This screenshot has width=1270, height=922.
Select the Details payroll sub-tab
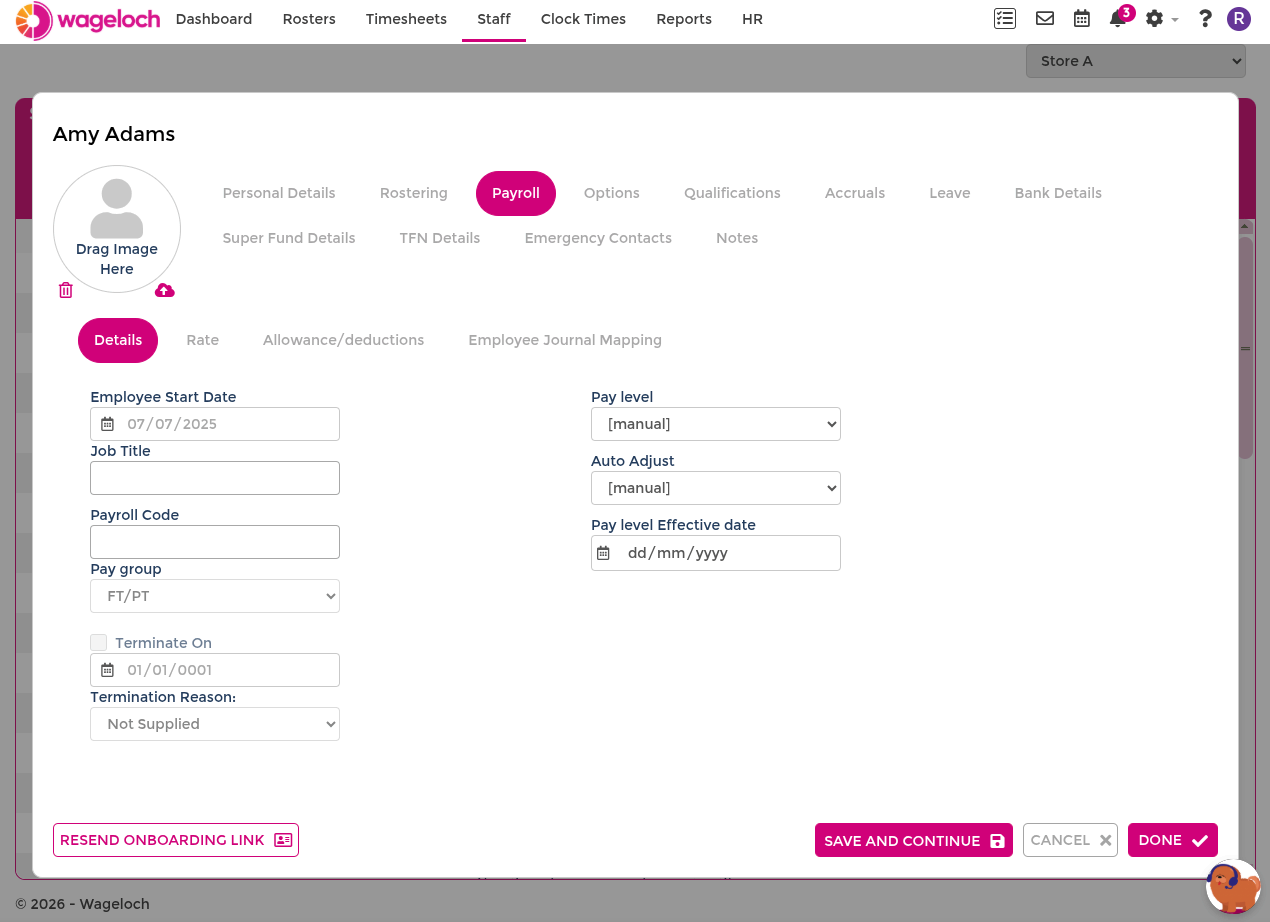(118, 340)
